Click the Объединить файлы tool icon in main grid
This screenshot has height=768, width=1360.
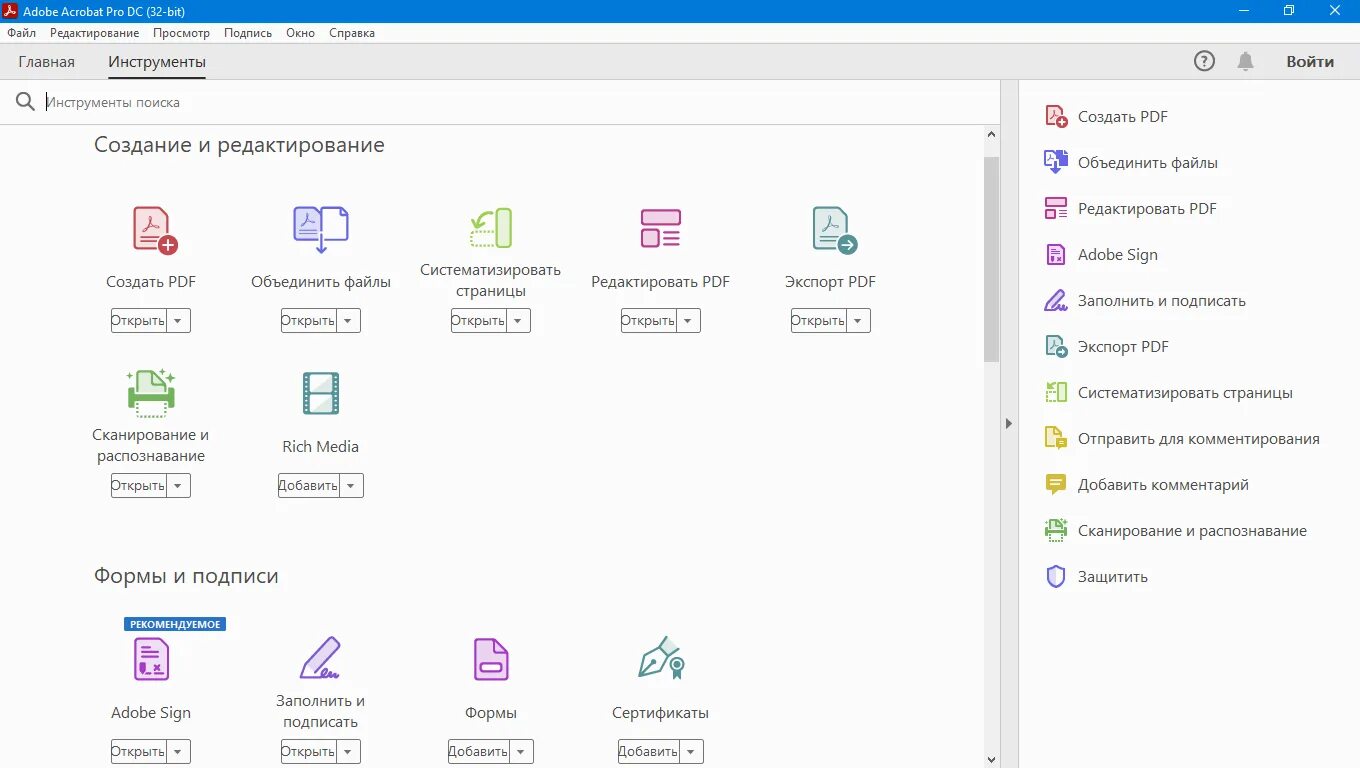coord(320,230)
